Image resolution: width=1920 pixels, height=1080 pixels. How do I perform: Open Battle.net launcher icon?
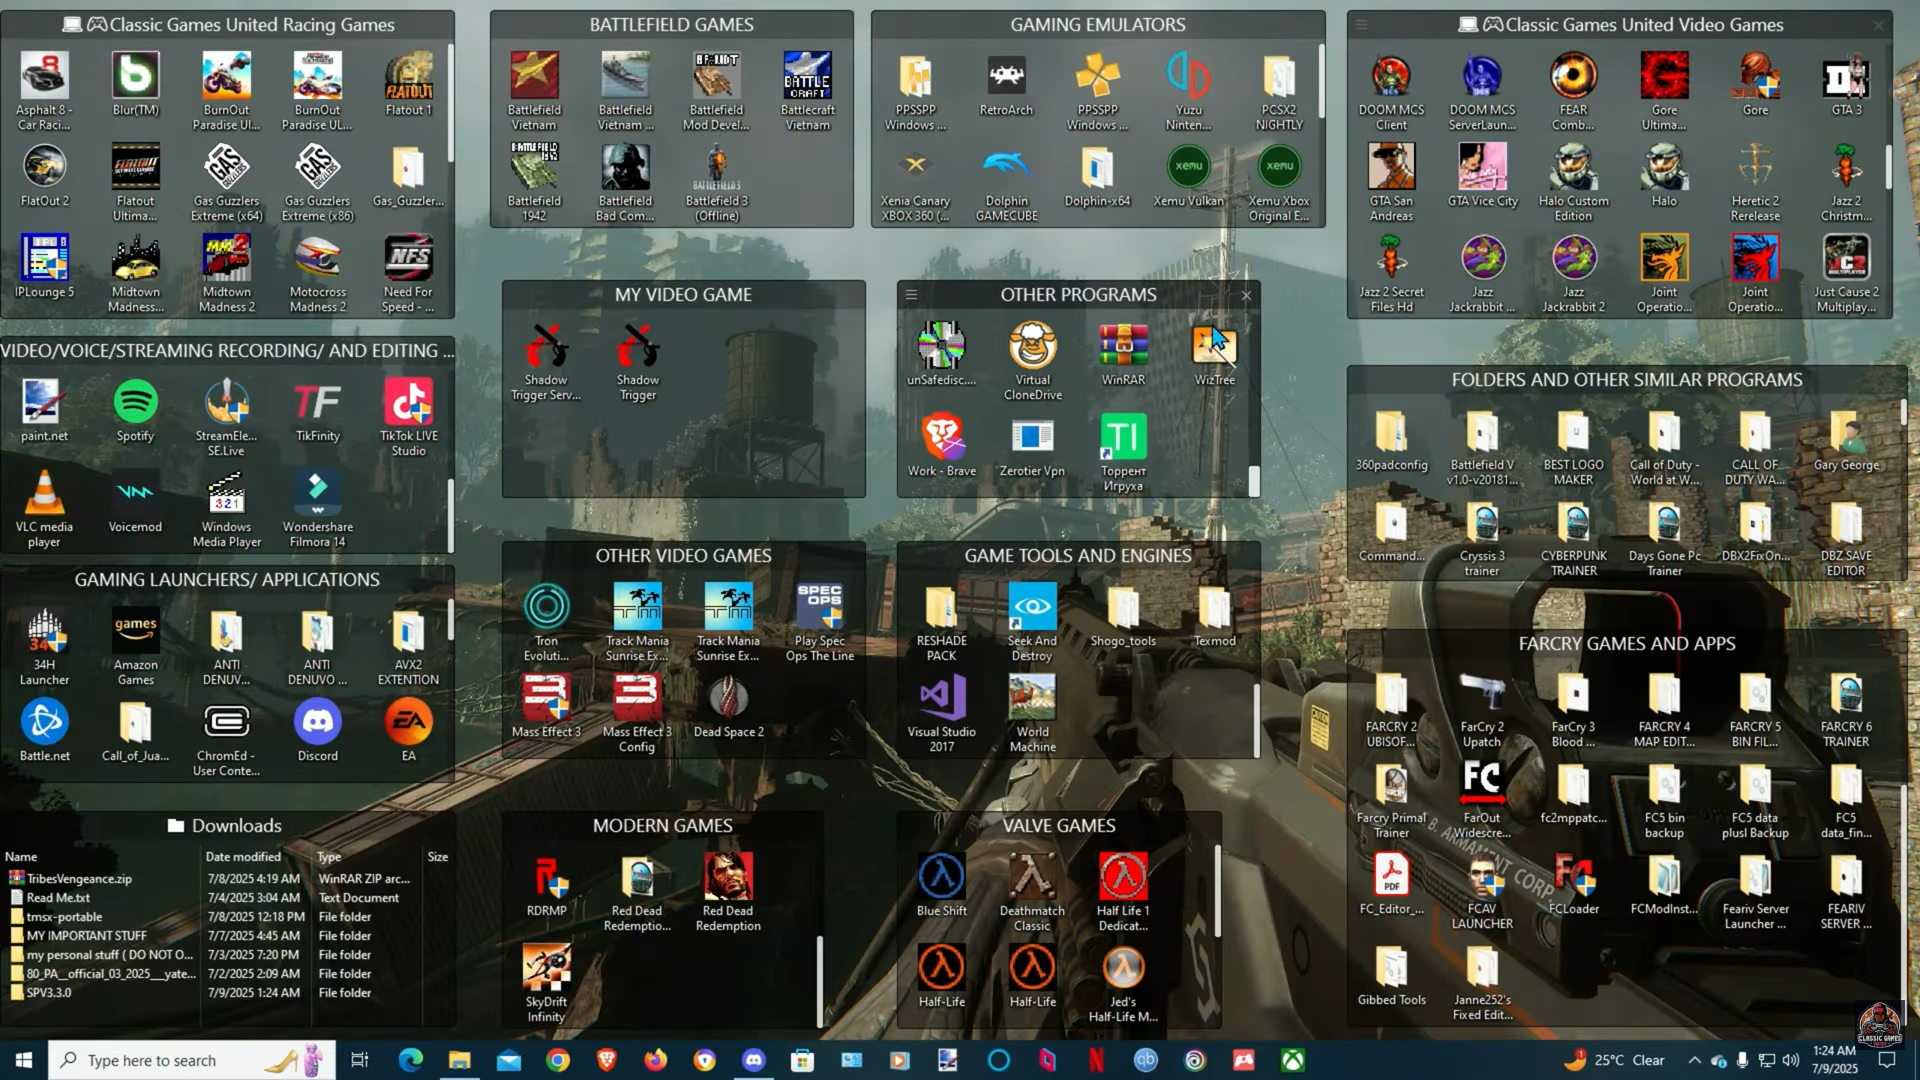coord(44,723)
